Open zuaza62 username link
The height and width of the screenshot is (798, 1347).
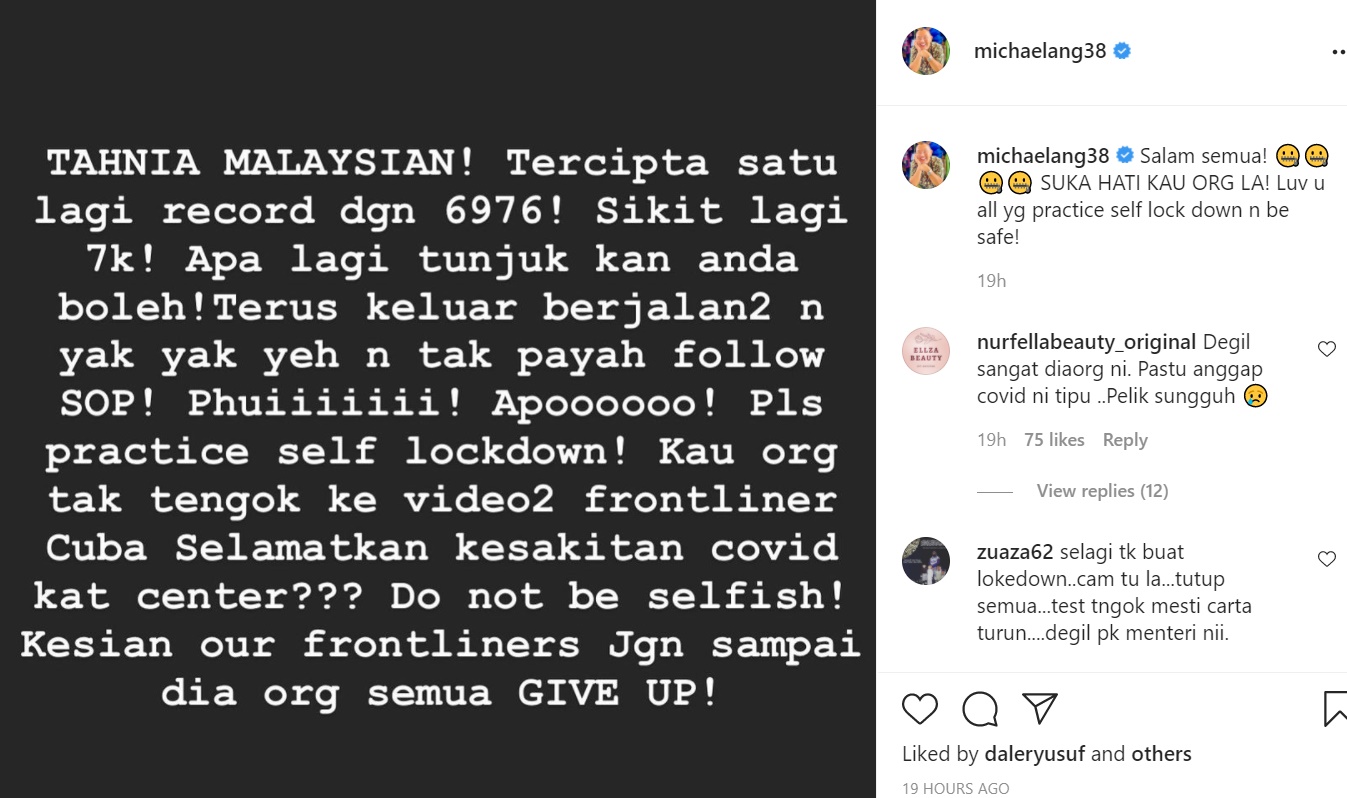(x=1015, y=551)
